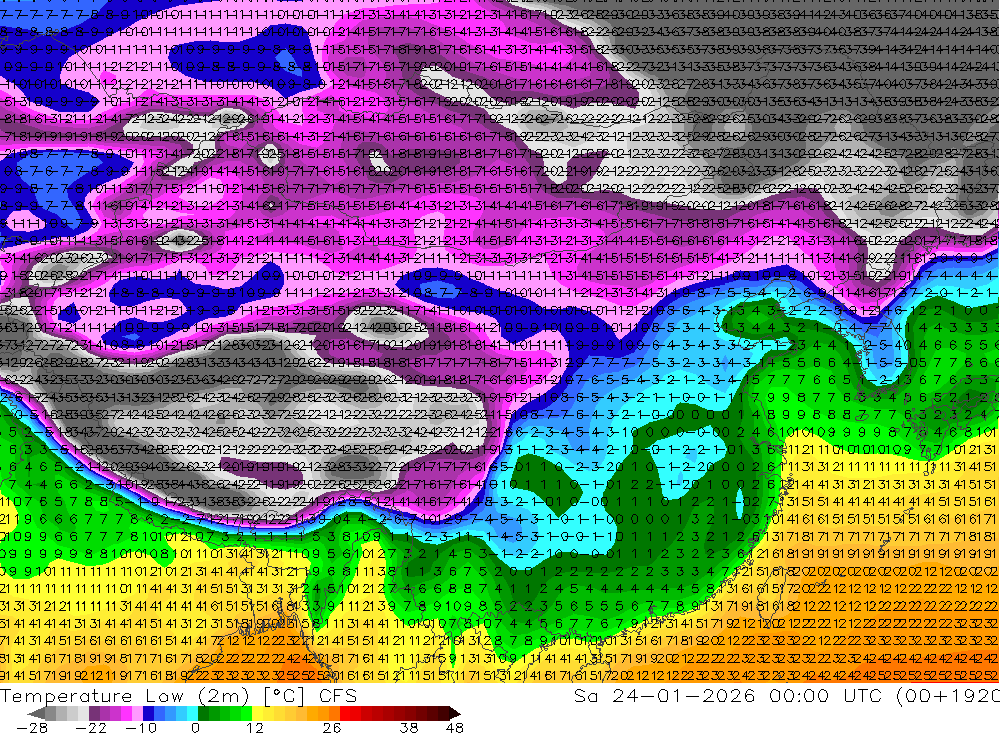
Task: Click the -28 legend value
Action: click(32, 728)
